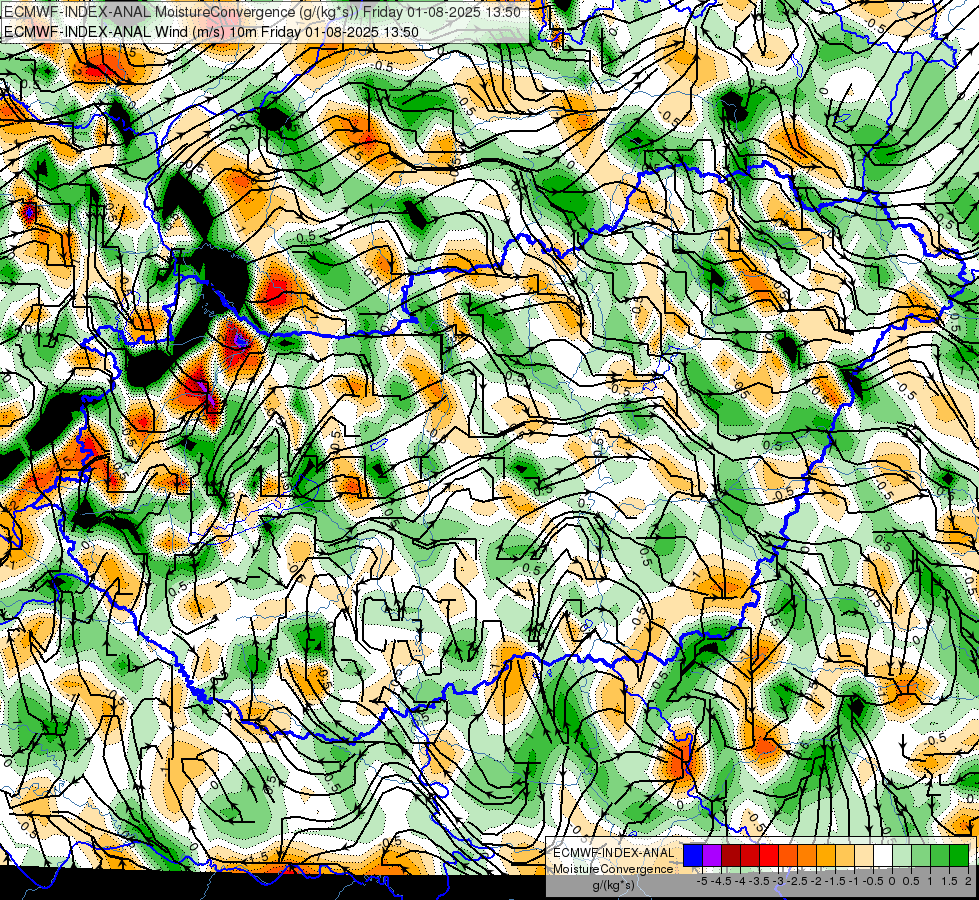The image size is (979, 900).
Task: Select the legend swatch between -4 and -3.5
Action: coord(750,855)
